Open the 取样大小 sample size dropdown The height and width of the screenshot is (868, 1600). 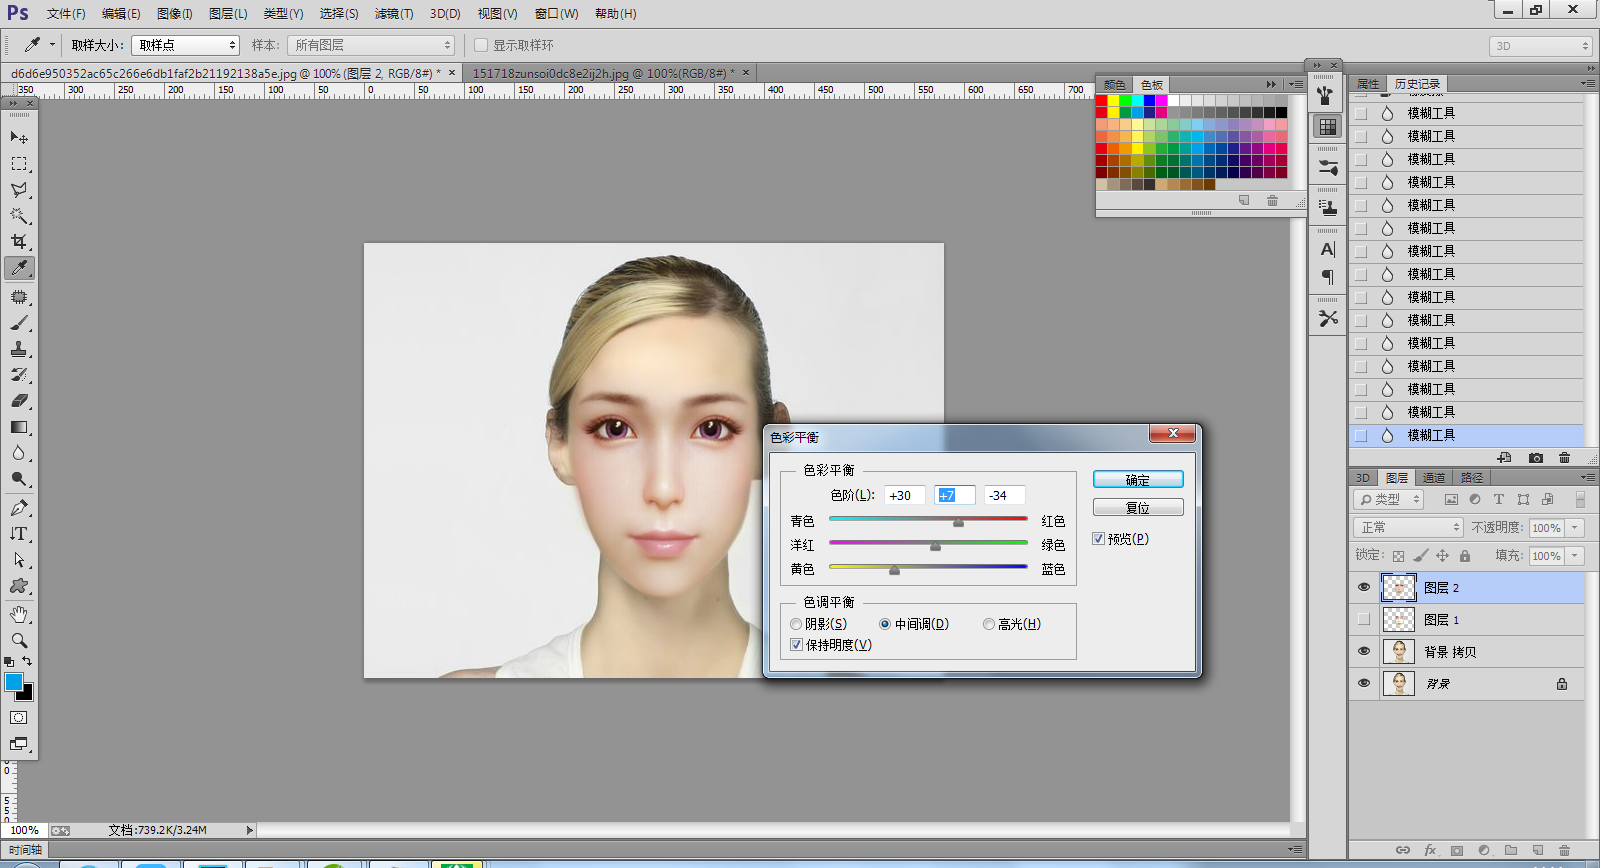pyautogui.click(x=186, y=45)
